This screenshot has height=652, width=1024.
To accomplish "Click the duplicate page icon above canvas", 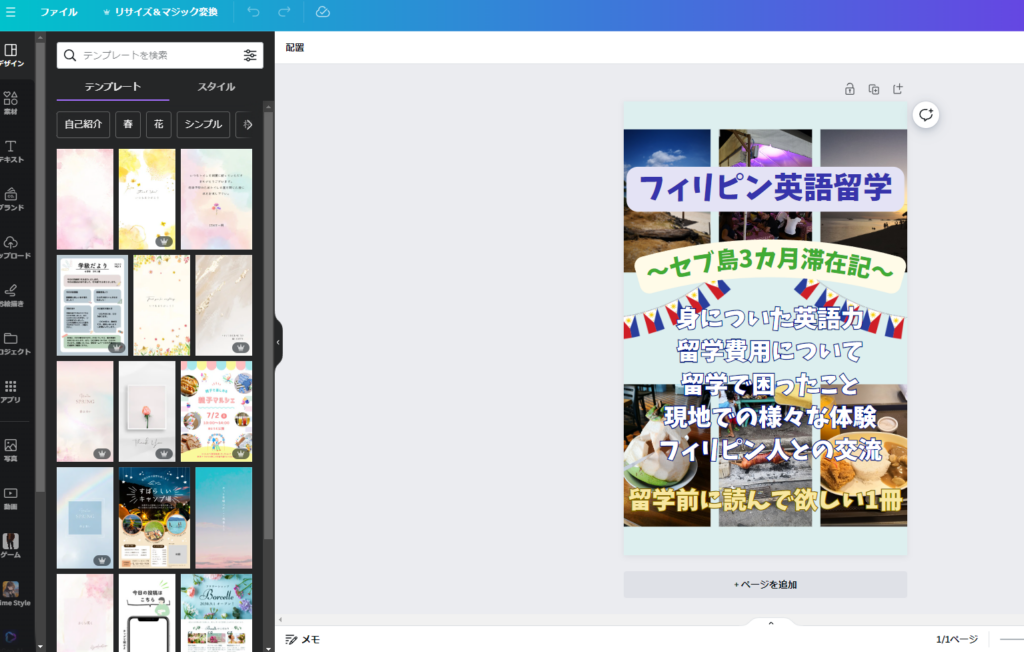I will click(x=874, y=89).
